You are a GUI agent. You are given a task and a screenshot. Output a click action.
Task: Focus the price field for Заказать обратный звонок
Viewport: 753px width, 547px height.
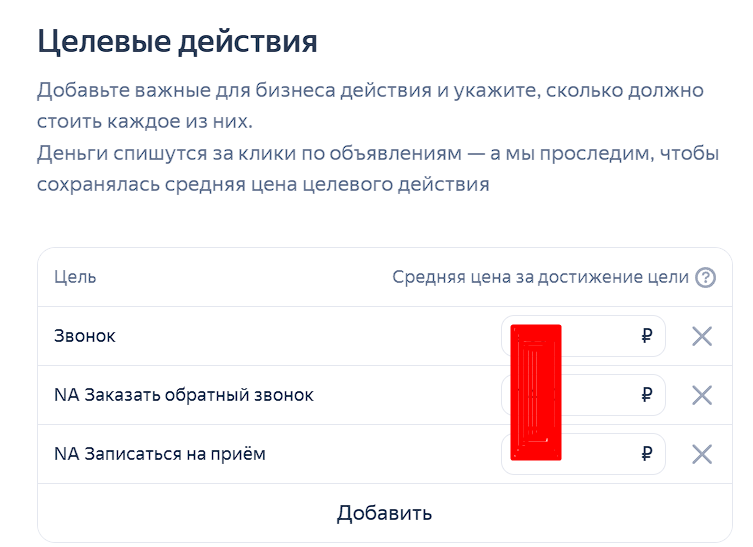tap(583, 395)
